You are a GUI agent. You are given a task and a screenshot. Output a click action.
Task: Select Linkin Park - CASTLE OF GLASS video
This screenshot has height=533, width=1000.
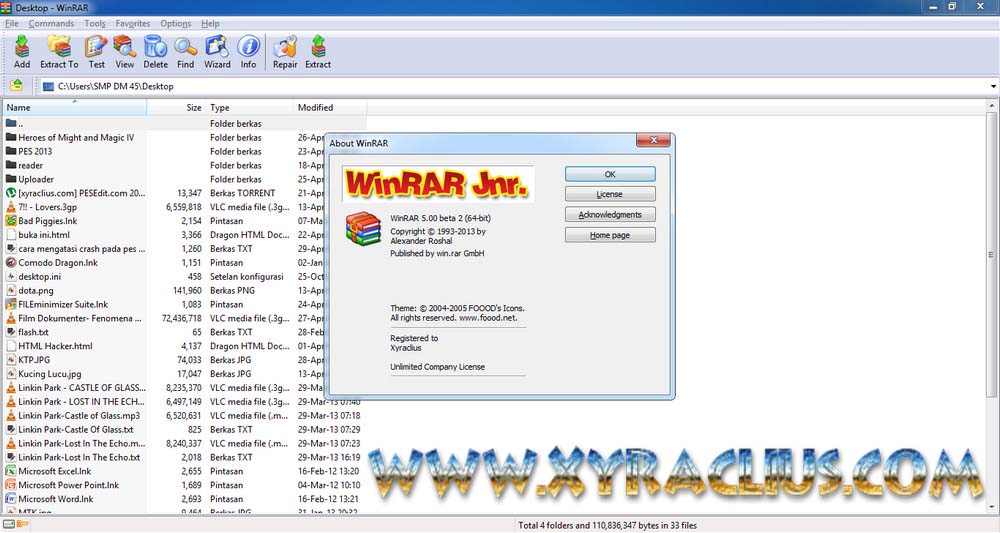[76, 388]
